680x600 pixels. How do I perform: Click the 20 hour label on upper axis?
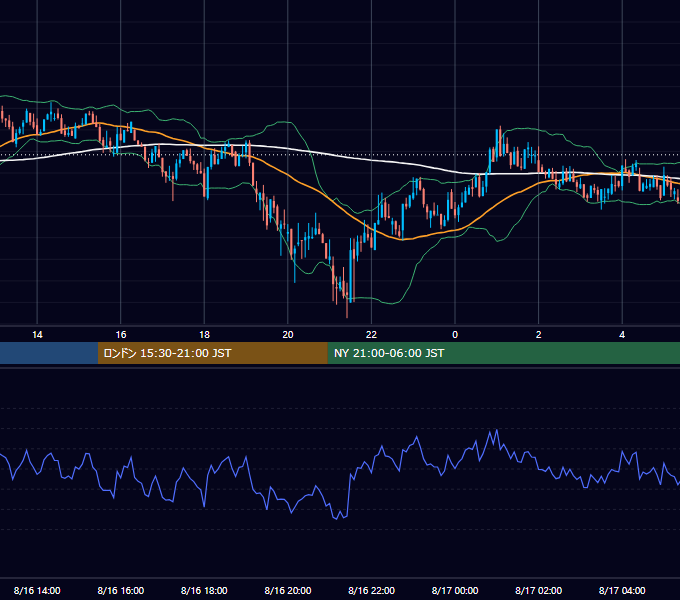pyautogui.click(x=288, y=335)
